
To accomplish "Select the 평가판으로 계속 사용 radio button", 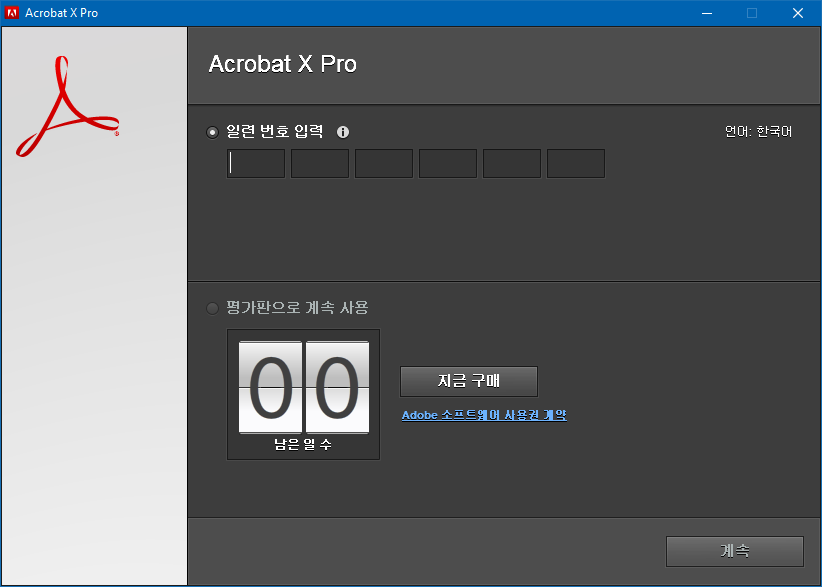I will (212, 308).
